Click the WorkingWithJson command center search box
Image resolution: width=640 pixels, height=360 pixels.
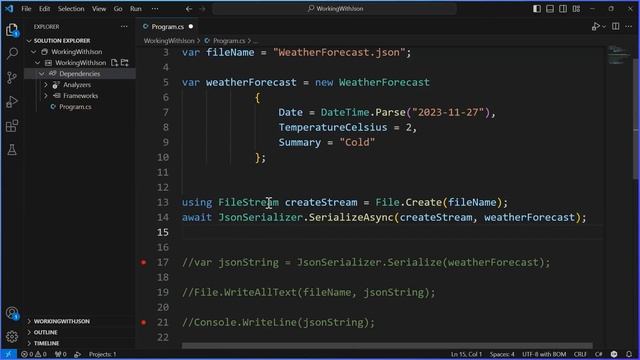335,9
